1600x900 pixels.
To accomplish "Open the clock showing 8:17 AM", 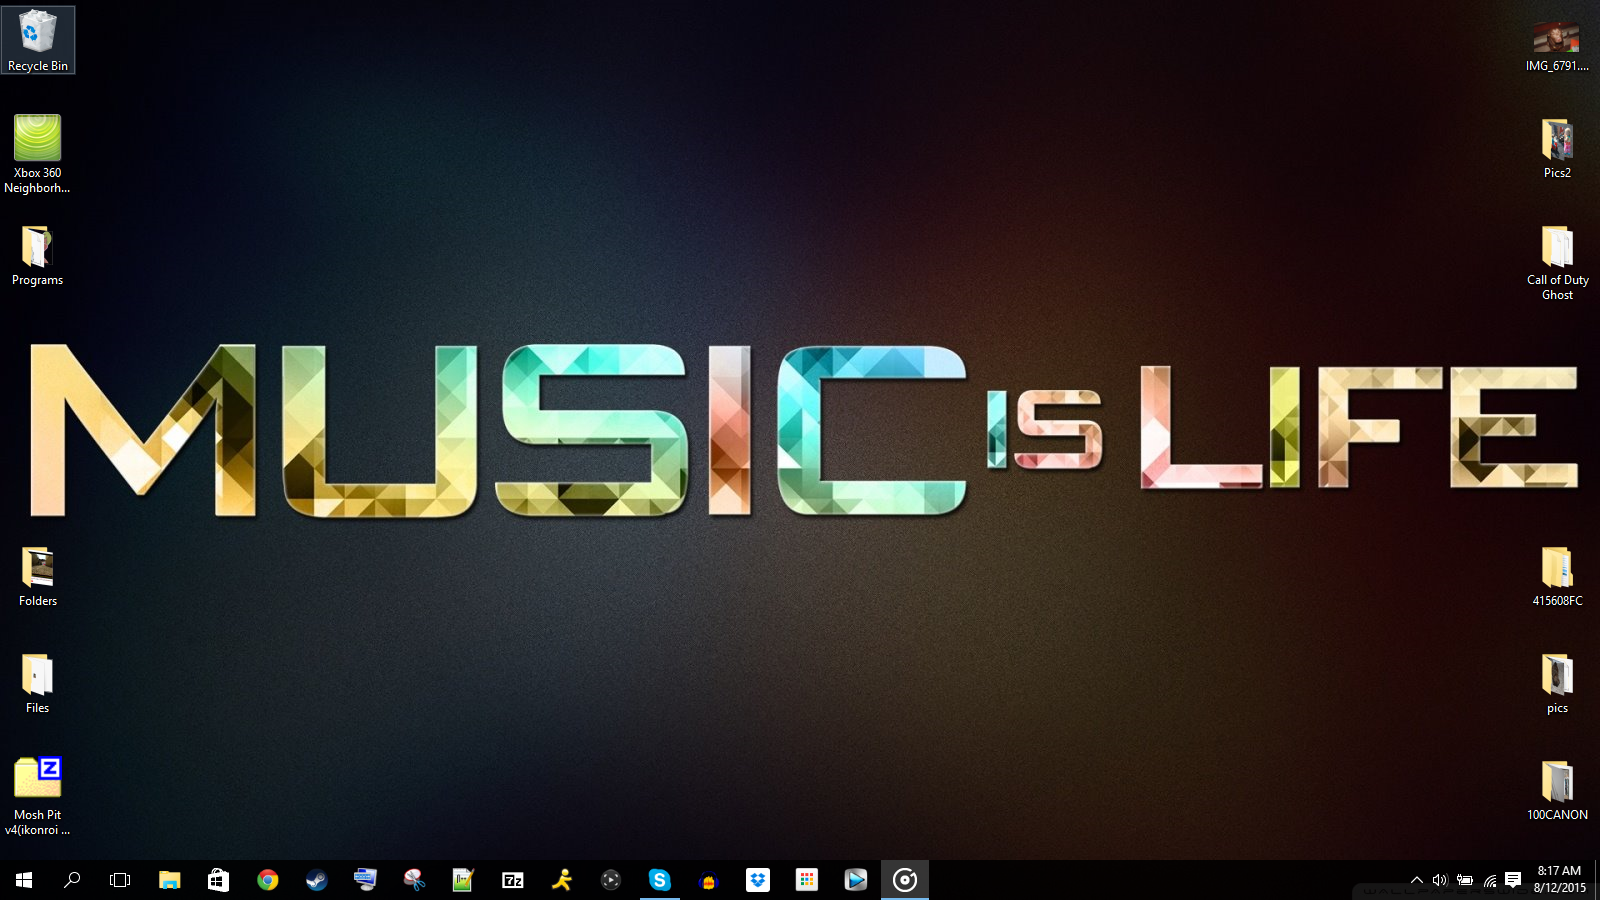I will coord(1559,880).
